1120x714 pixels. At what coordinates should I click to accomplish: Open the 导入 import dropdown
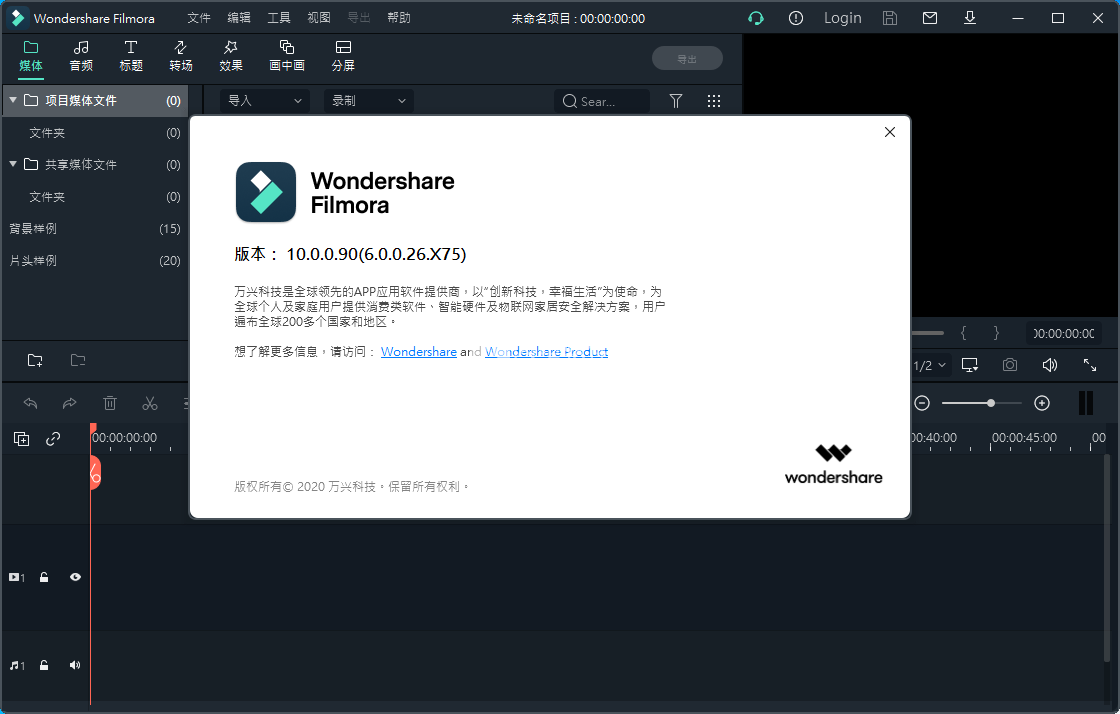click(265, 101)
